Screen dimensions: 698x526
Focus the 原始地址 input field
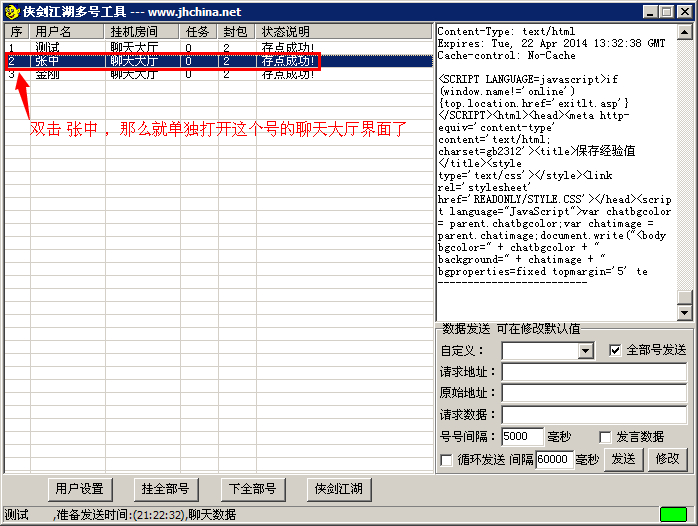pos(594,393)
